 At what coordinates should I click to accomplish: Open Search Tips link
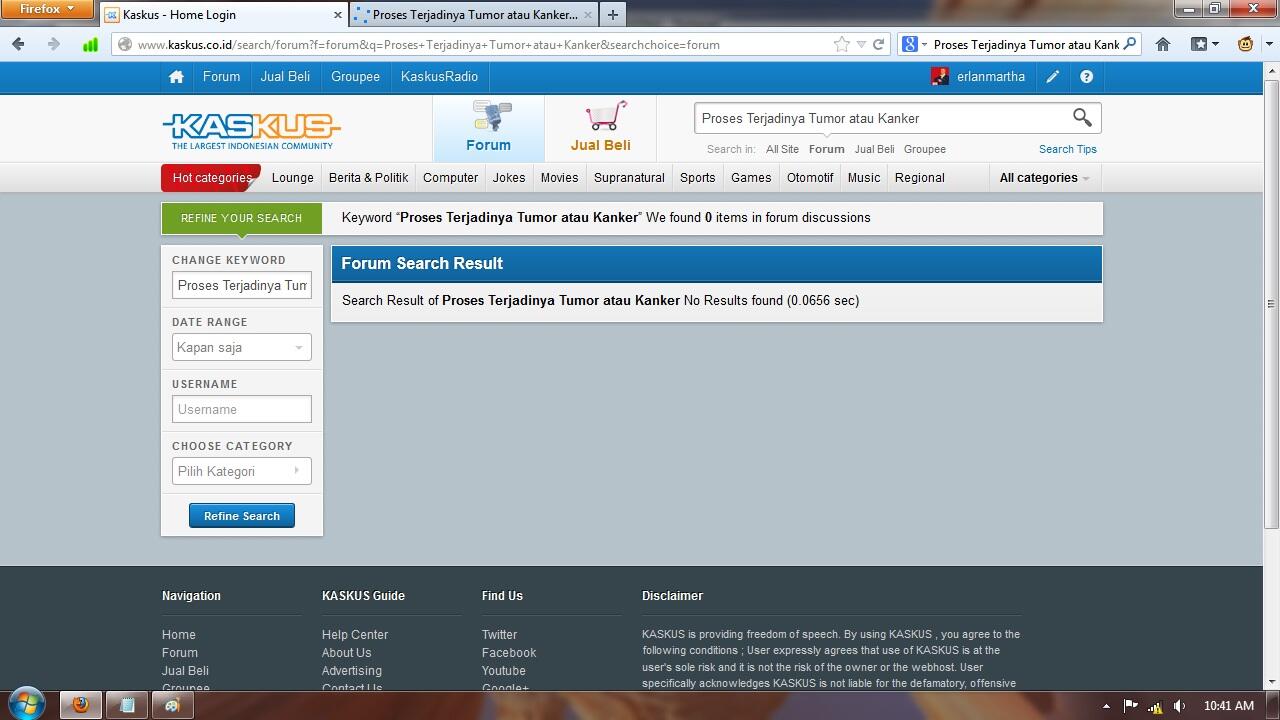(x=1068, y=149)
